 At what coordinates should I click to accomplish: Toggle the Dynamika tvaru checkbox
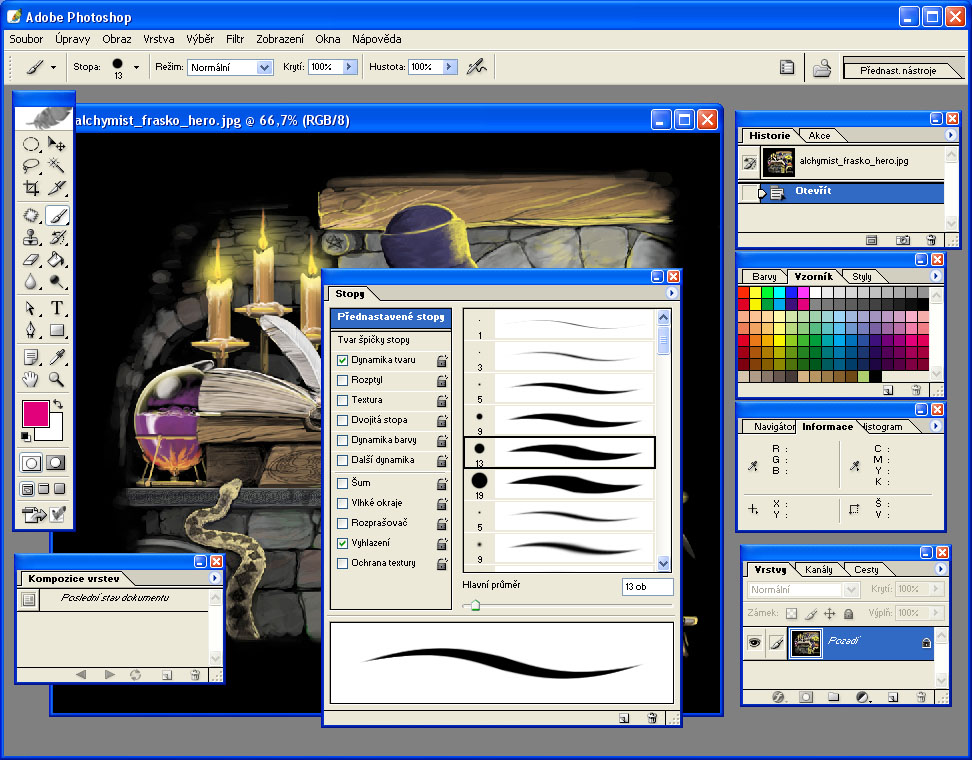pyautogui.click(x=342, y=360)
